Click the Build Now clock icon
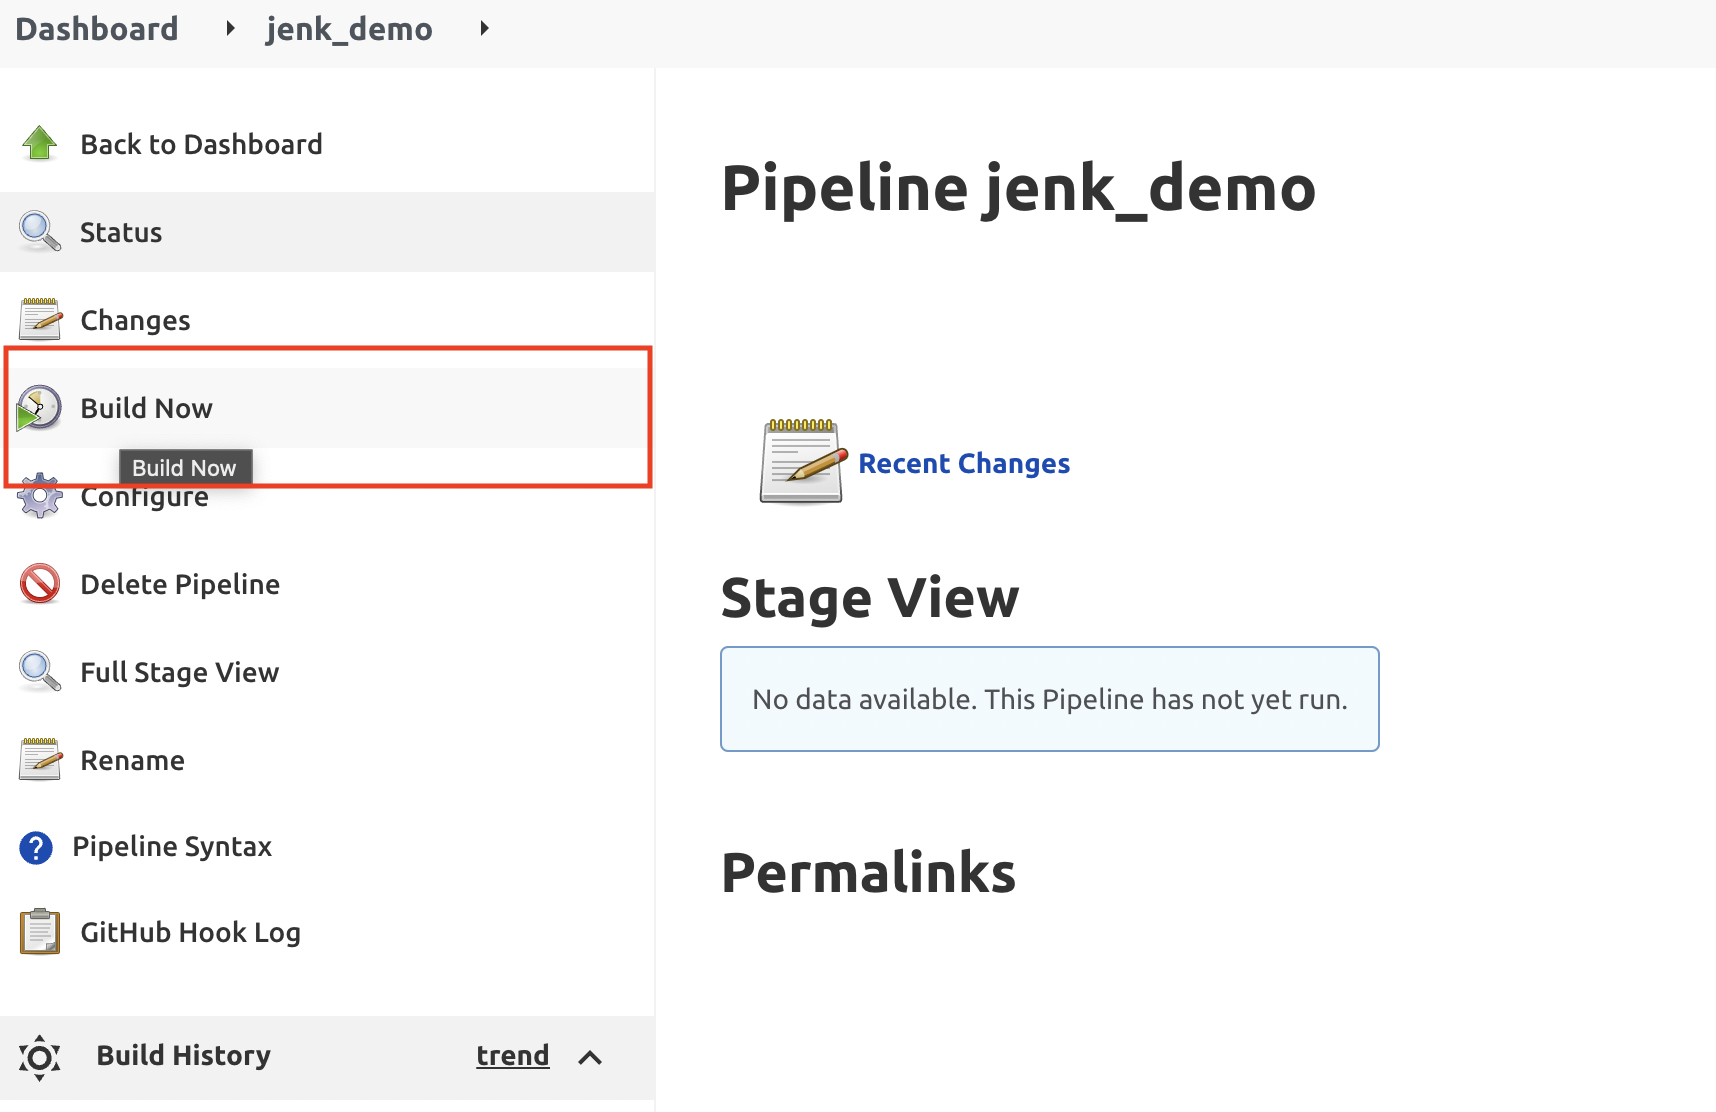Image resolution: width=1716 pixels, height=1112 pixels. (x=39, y=408)
